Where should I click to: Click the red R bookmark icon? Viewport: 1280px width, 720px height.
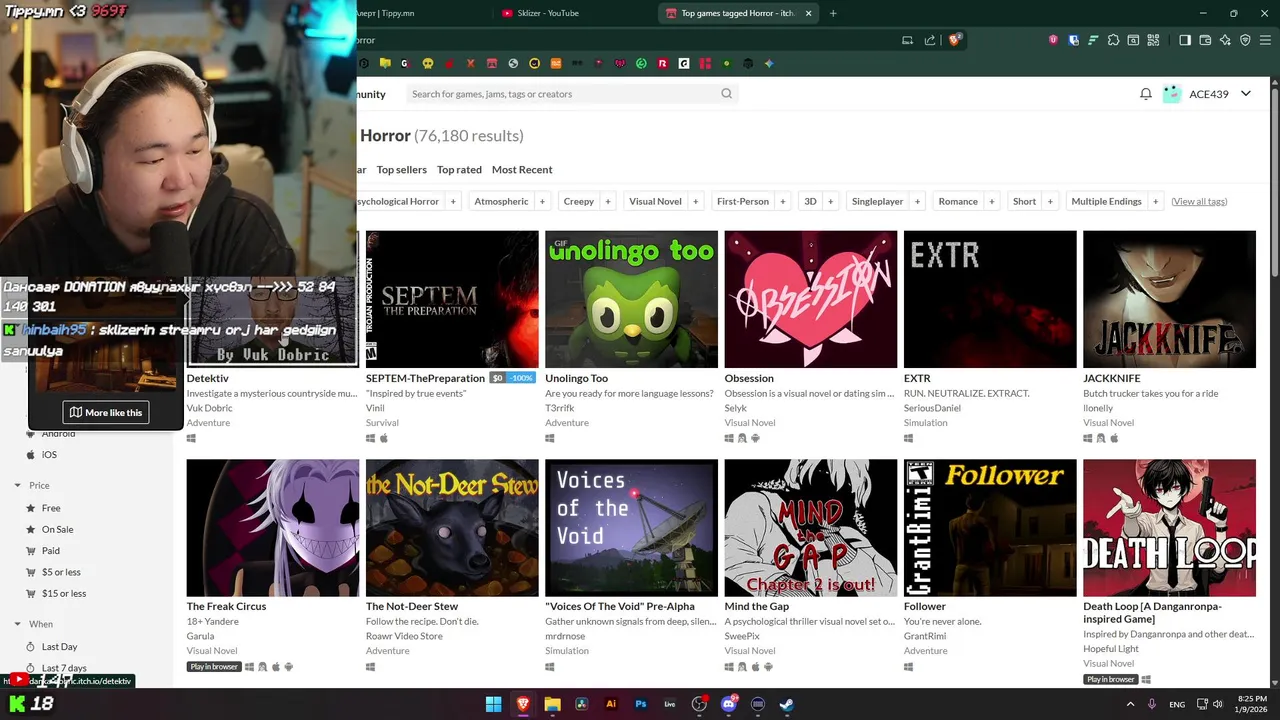point(662,63)
